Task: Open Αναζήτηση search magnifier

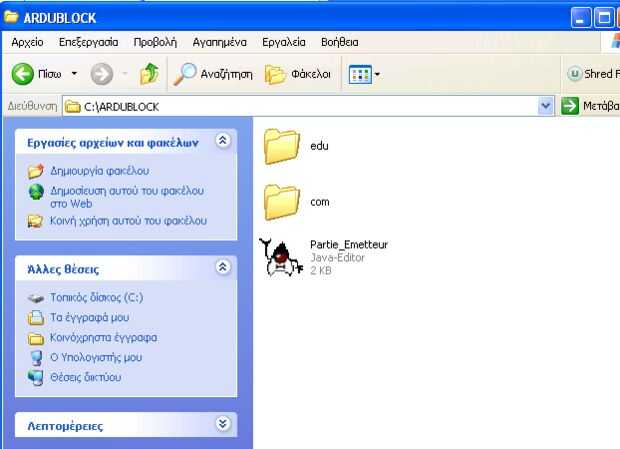Action: (185, 74)
